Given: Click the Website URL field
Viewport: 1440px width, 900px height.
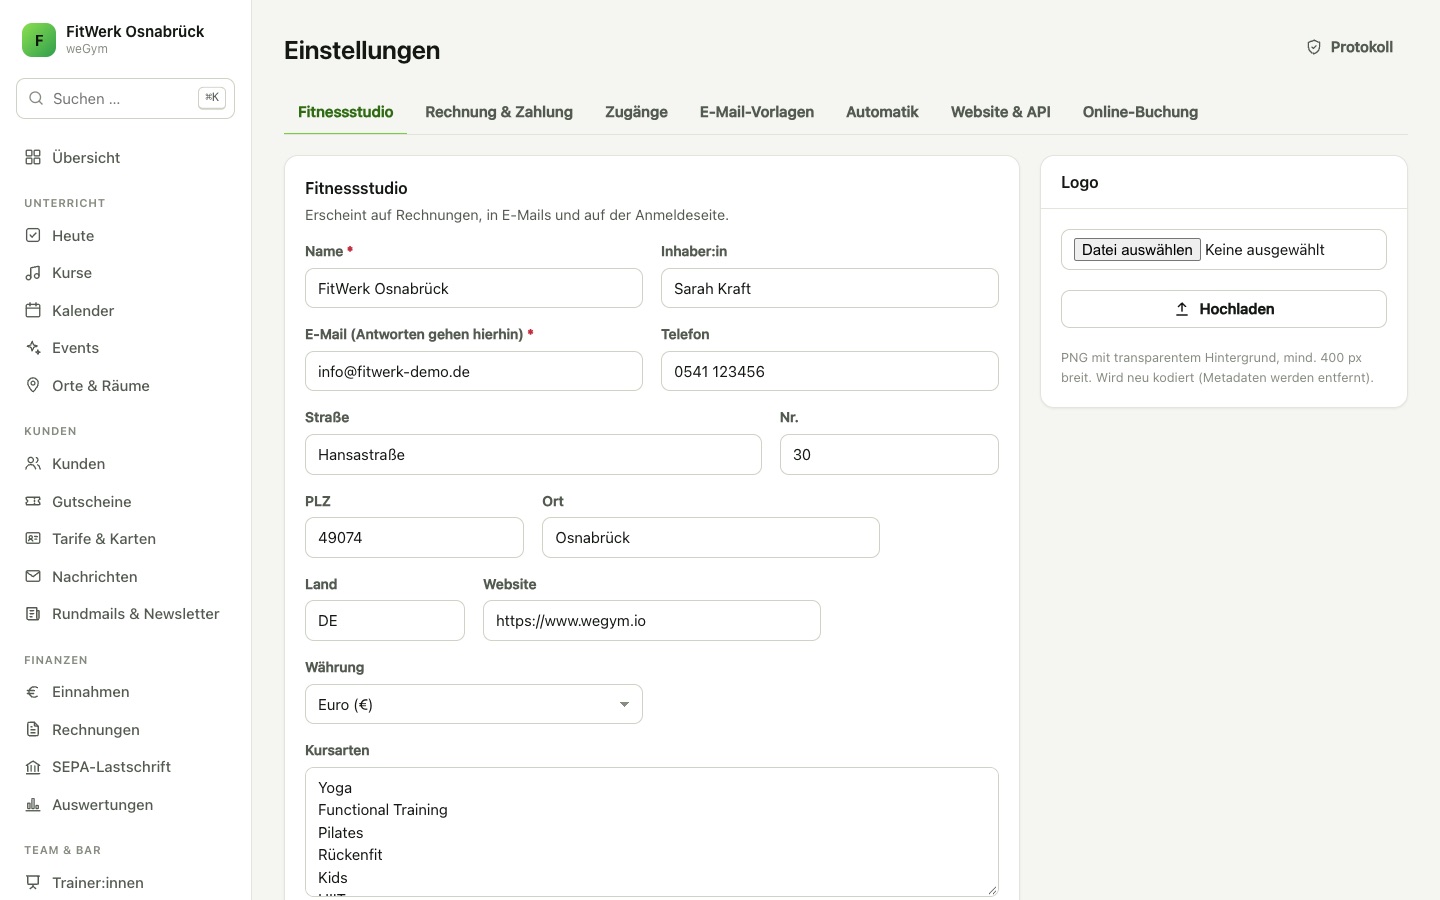Looking at the screenshot, I should [x=651, y=620].
